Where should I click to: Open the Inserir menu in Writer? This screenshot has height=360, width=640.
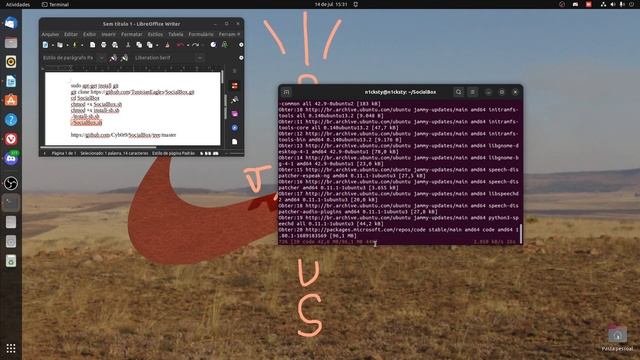(109, 34)
